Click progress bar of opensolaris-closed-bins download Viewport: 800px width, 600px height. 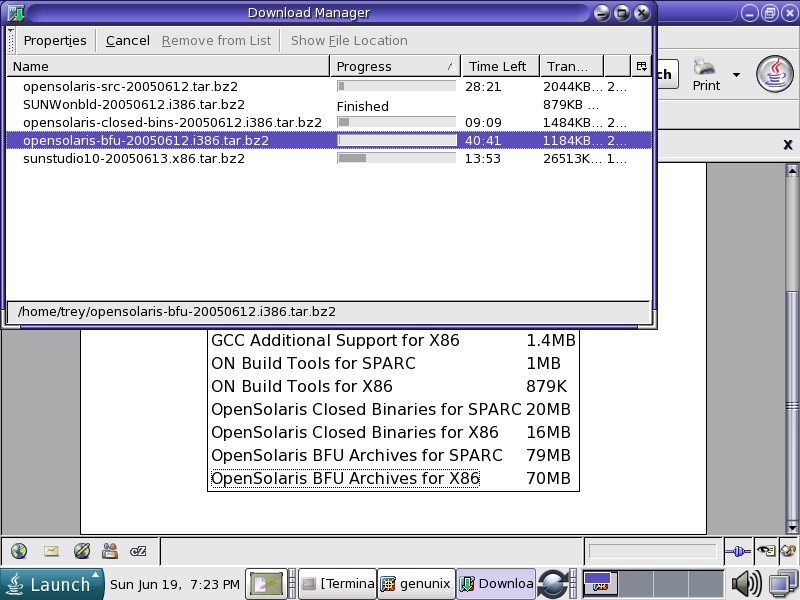pos(396,122)
